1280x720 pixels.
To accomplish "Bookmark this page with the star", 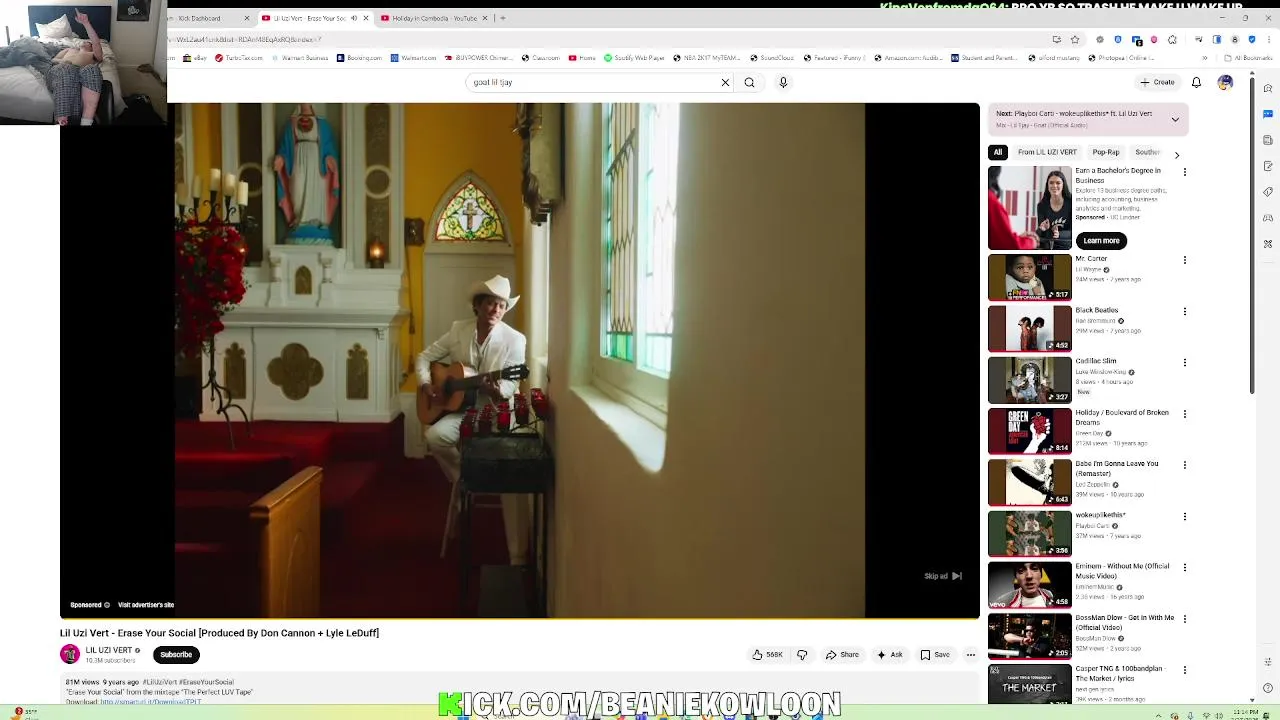I will point(1075,40).
